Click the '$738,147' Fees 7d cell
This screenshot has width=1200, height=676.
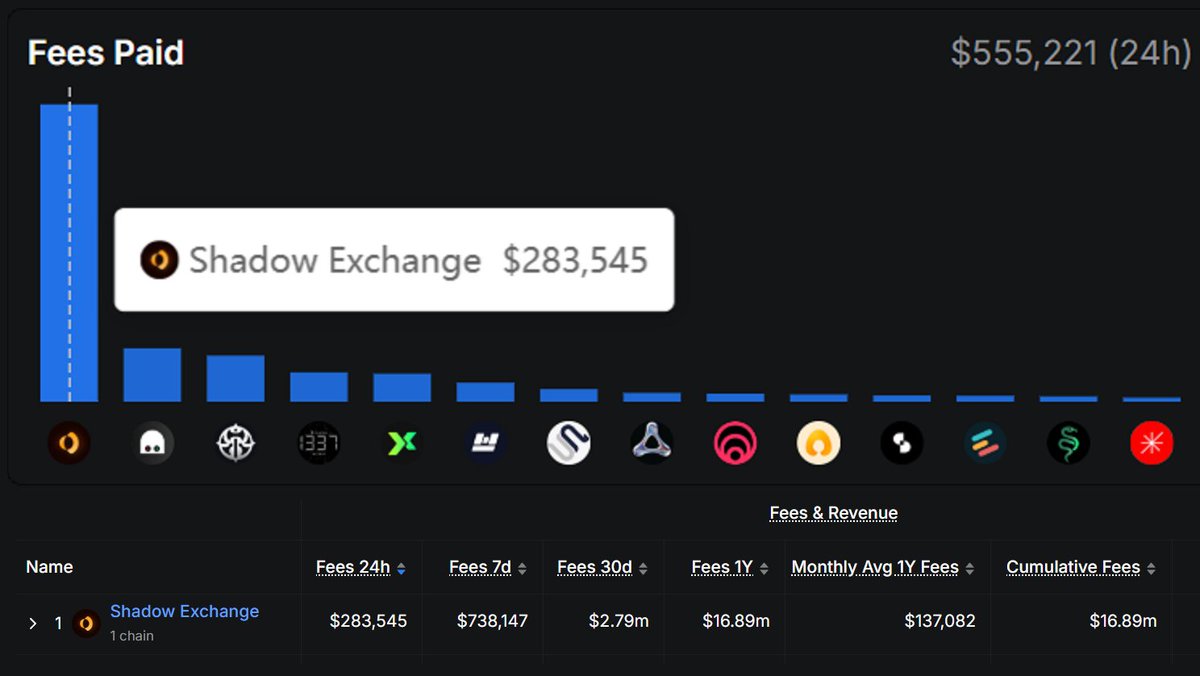pos(492,621)
